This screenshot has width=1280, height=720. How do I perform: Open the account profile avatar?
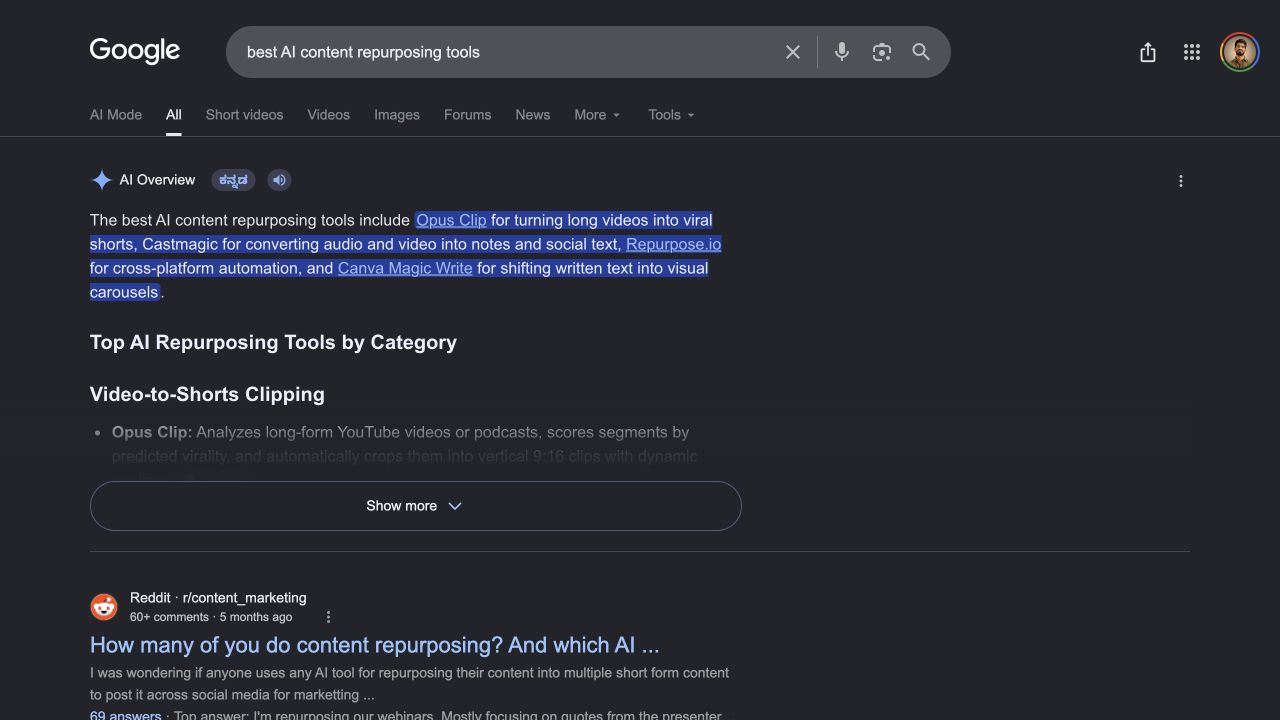coord(1240,52)
